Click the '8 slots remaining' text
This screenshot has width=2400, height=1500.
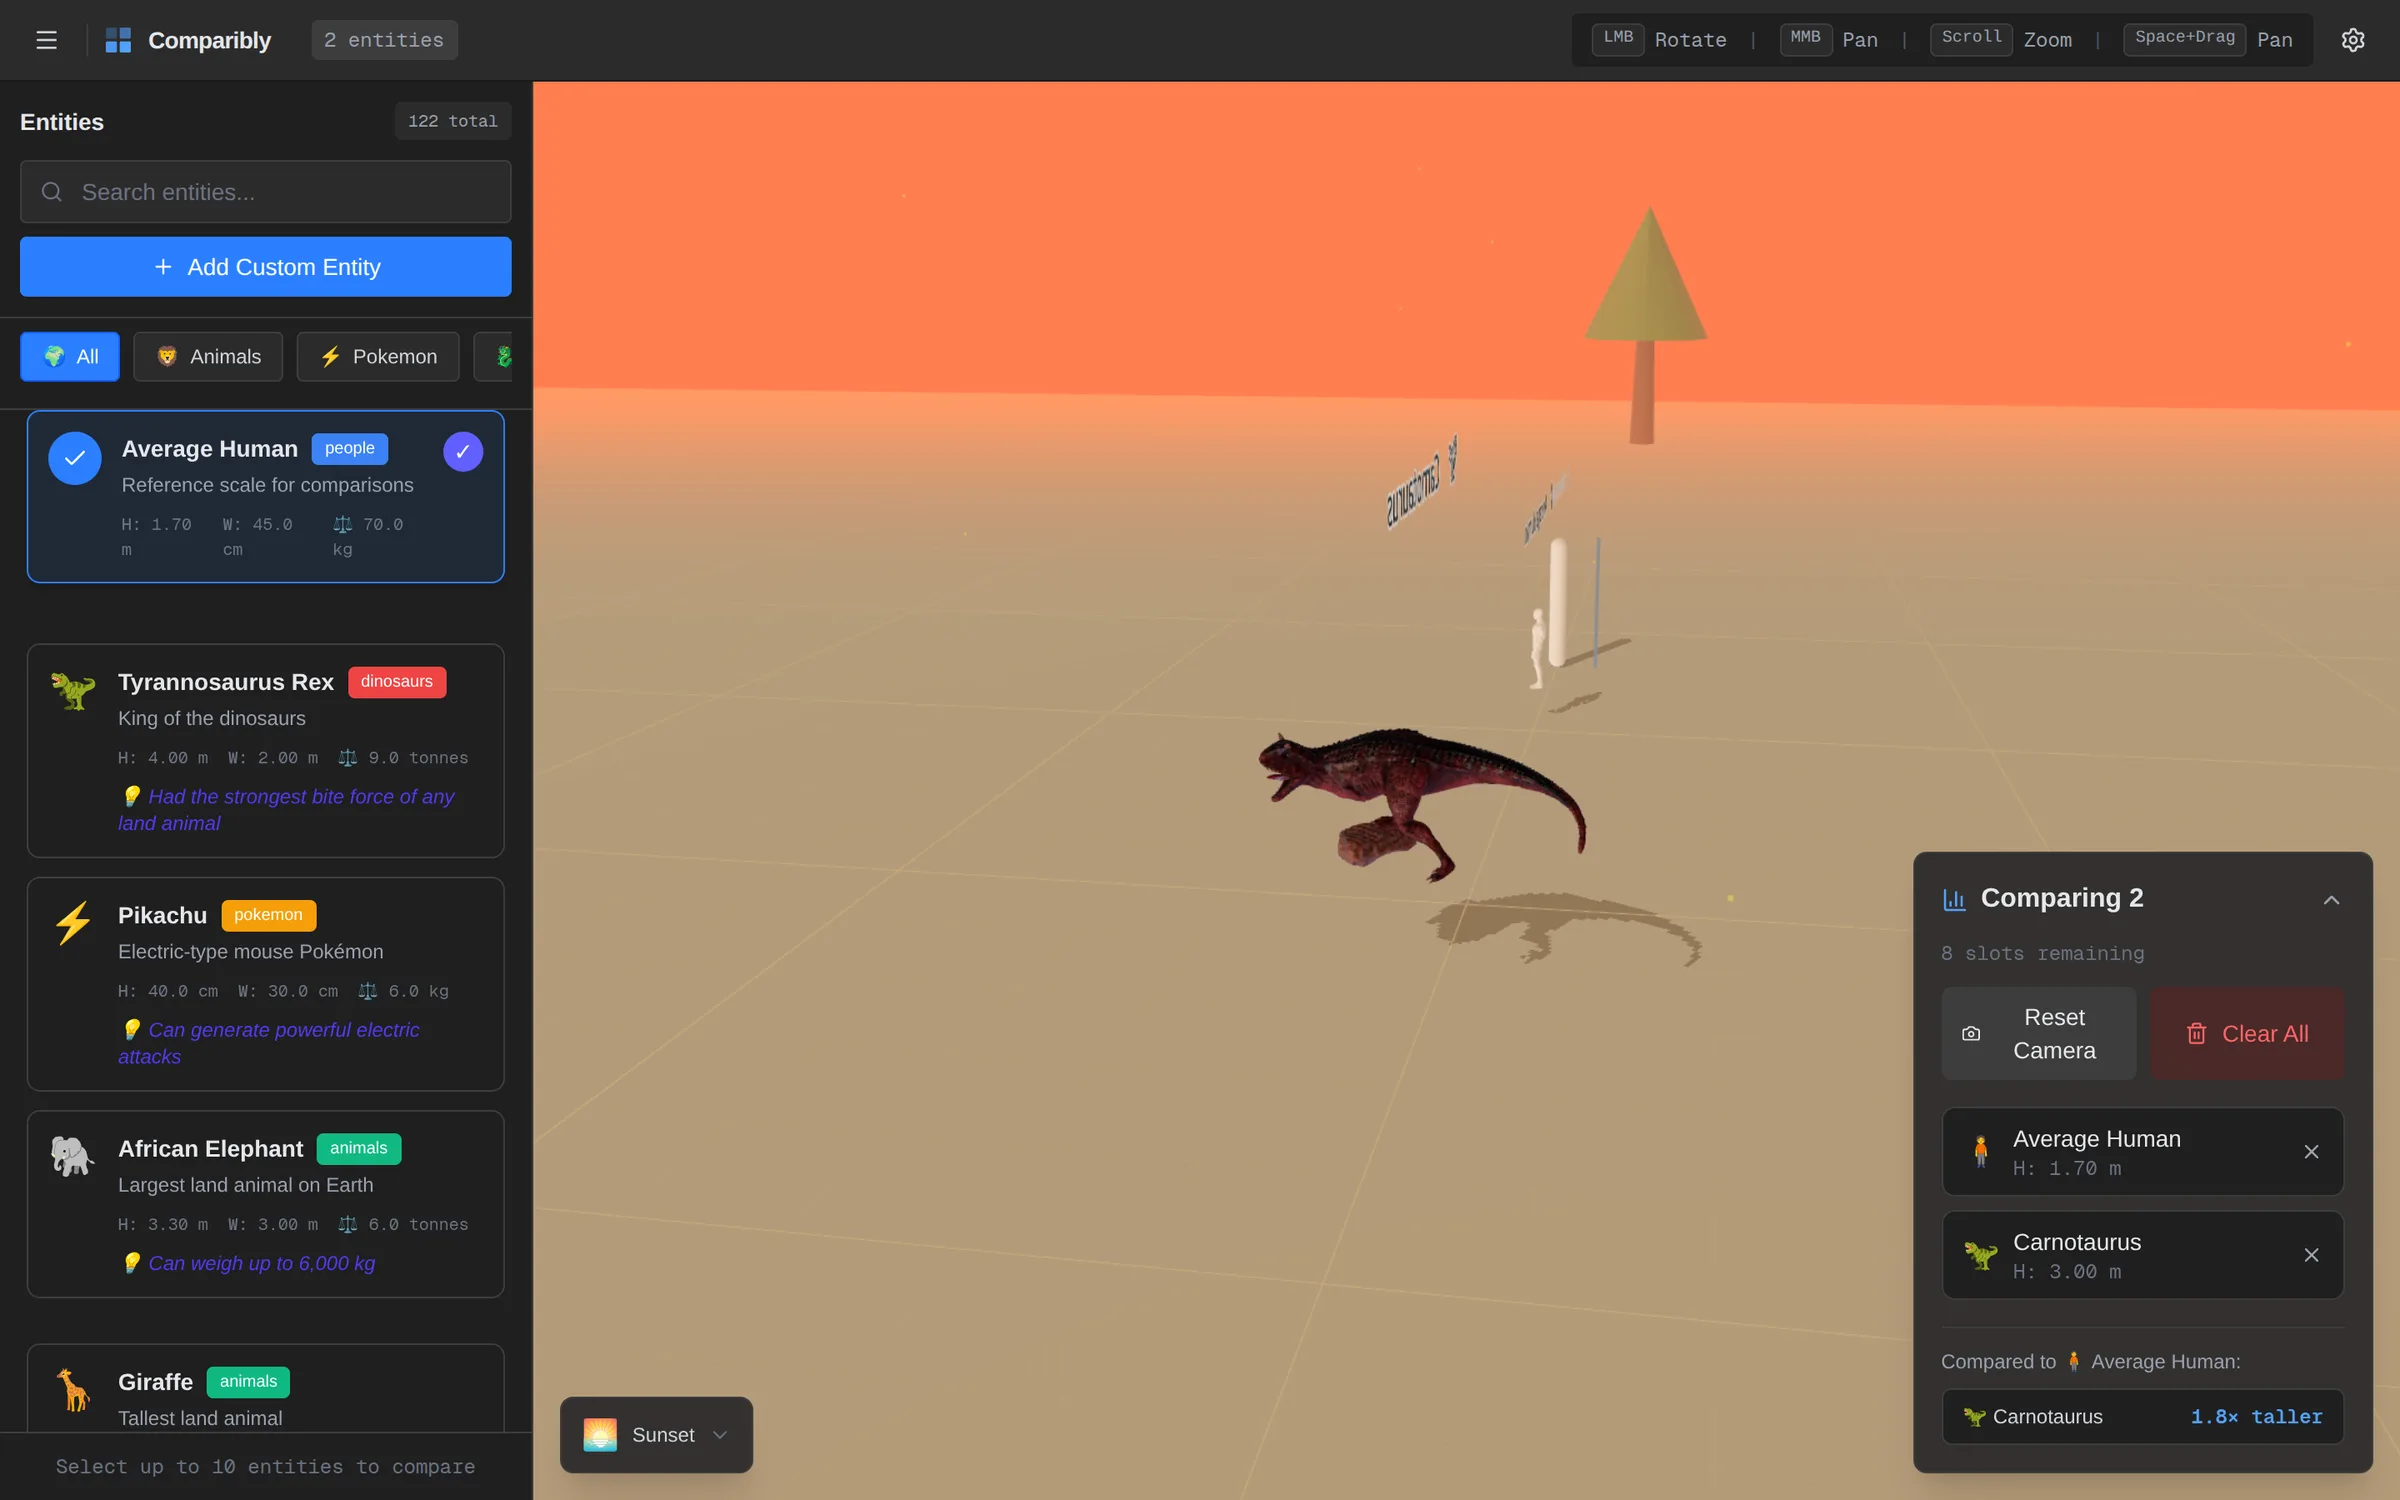point(2042,954)
